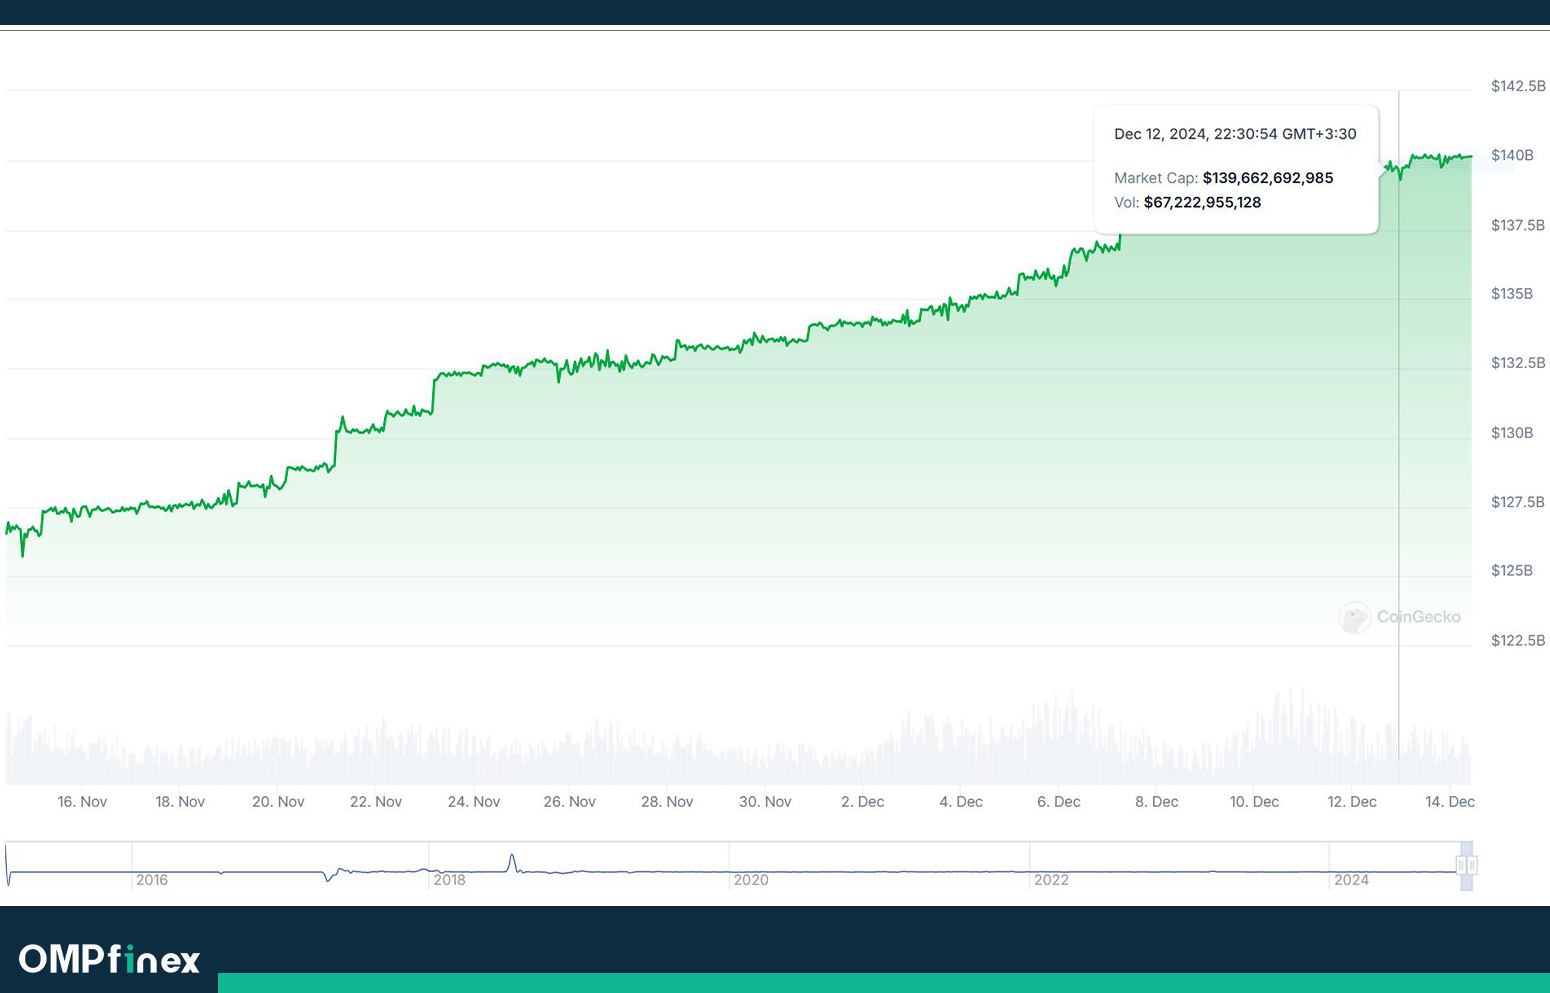Viewport: 1550px width, 993px height.
Task: Click the 20. Nov x-axis label
Action: (x=278, y=802)
